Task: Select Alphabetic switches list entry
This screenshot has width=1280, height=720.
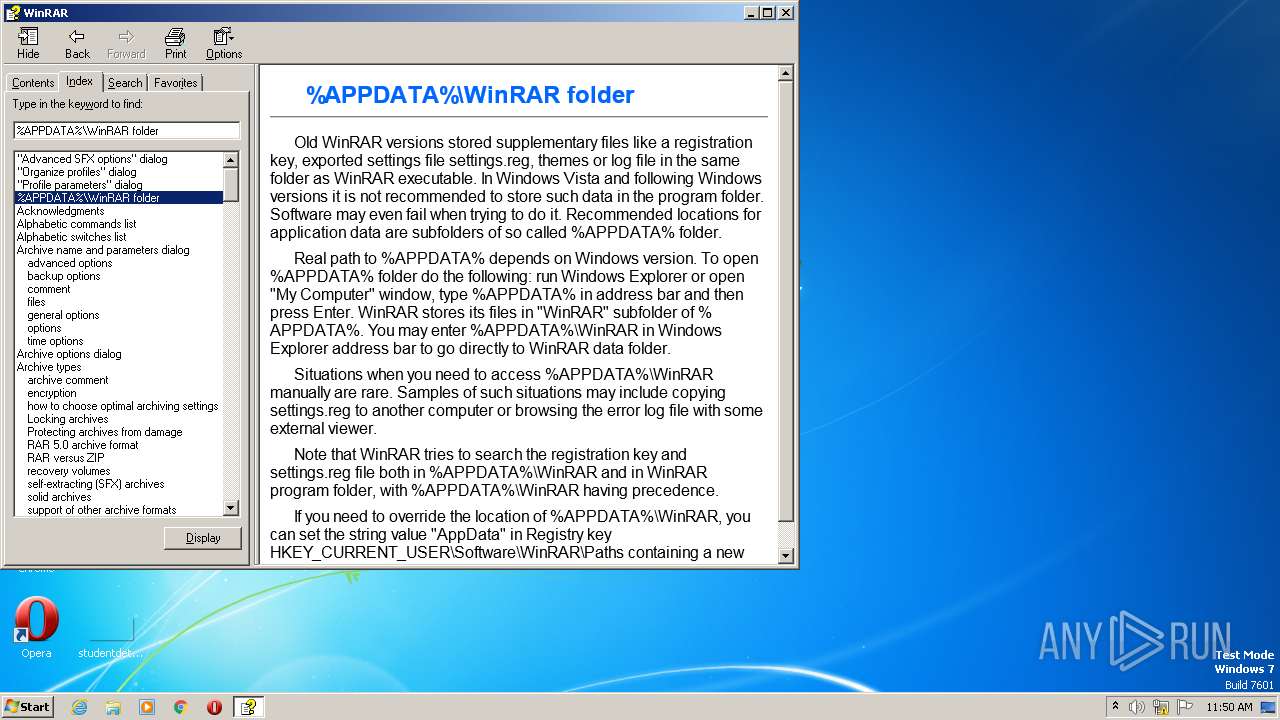Action: 71,237
